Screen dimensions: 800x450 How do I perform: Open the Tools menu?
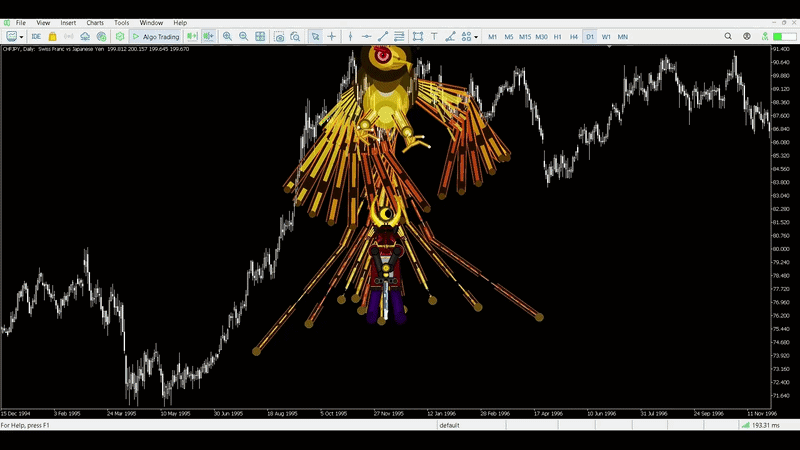121,23
